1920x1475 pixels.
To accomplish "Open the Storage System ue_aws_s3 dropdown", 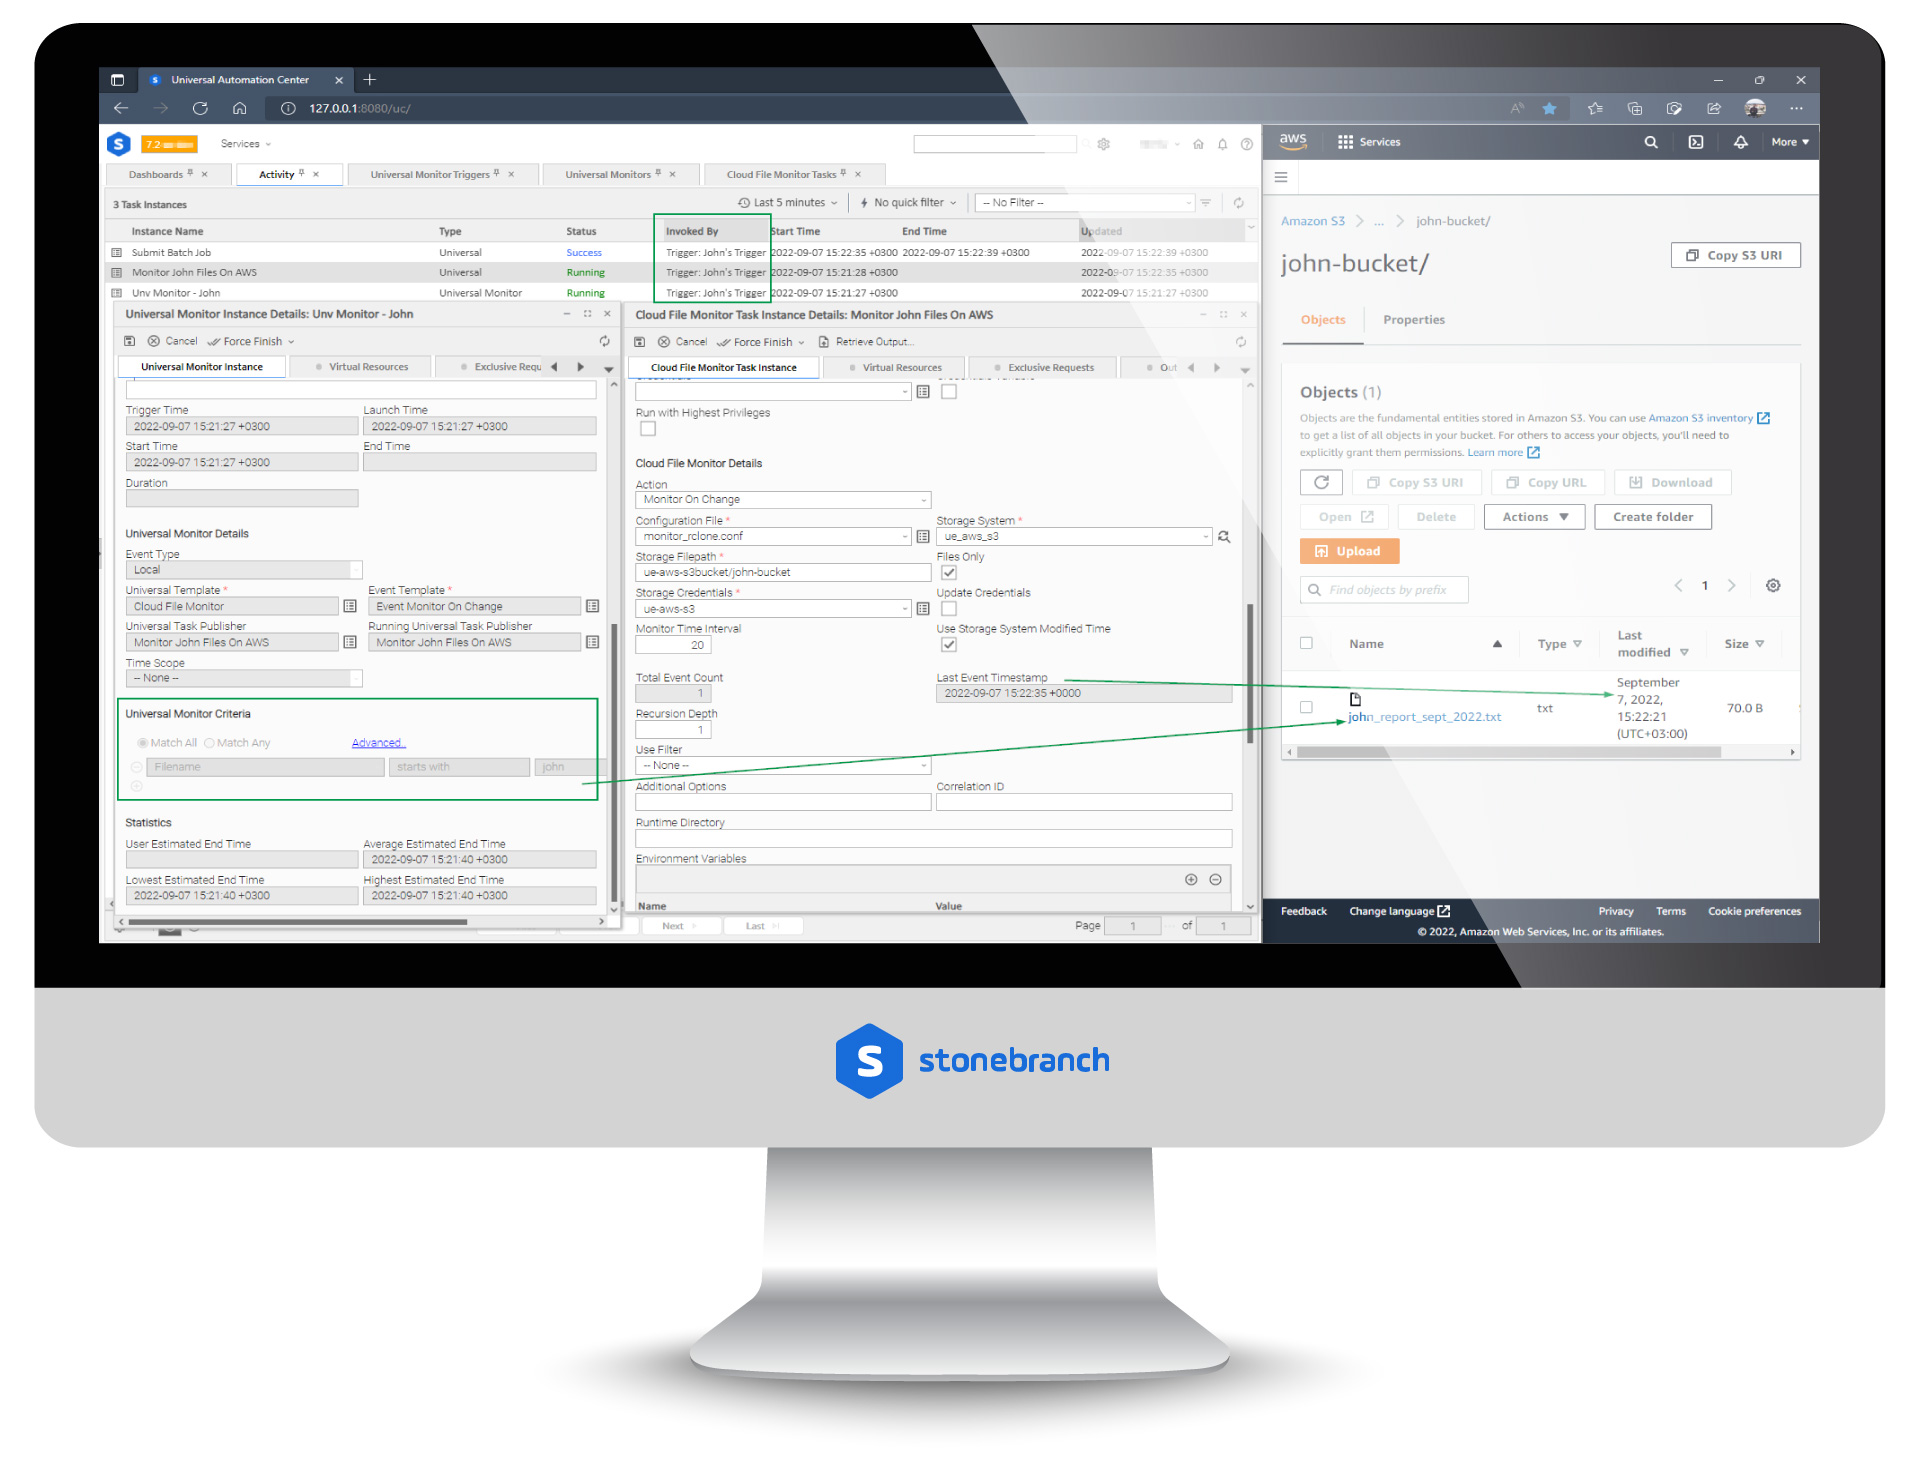I will coord(1074,537).
